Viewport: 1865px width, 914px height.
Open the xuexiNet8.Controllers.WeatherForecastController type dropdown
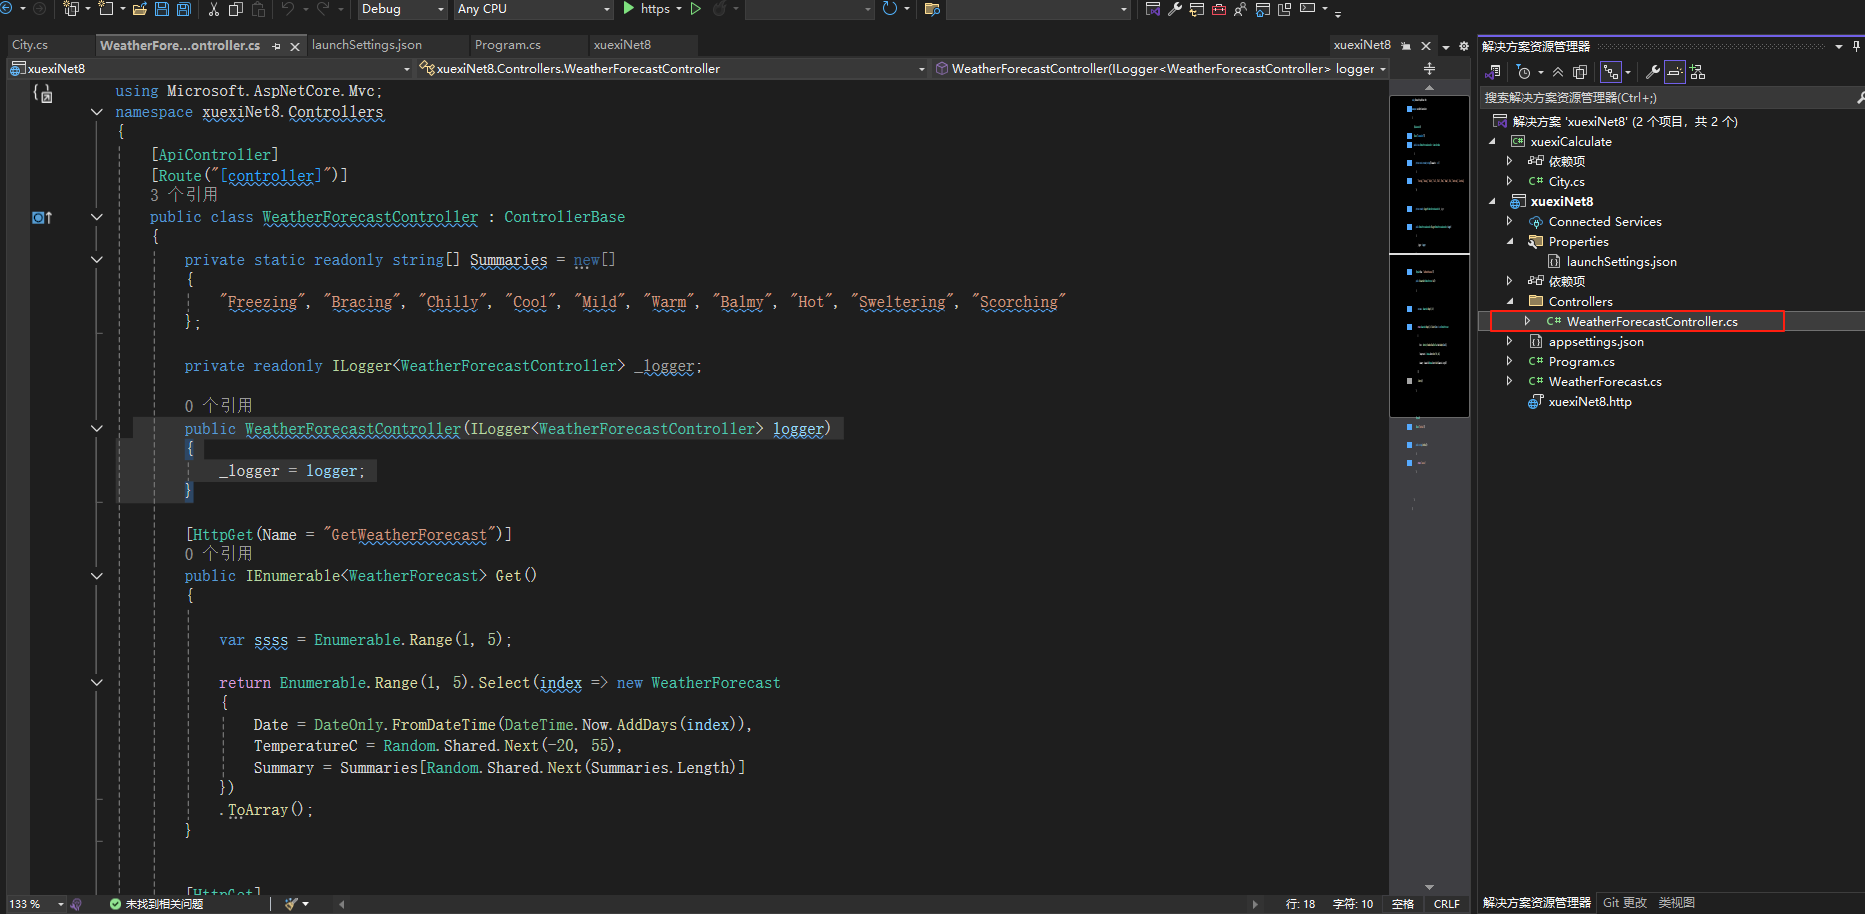click(672, 69)
